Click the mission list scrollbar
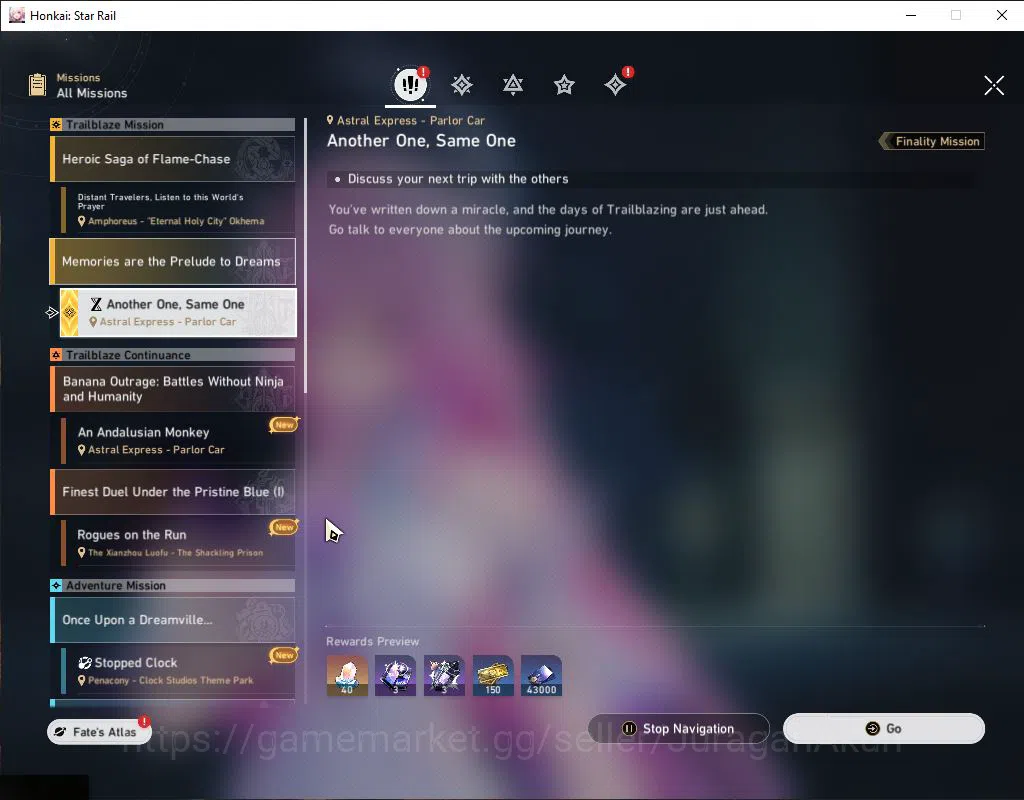 pyautogui.click(x=305, y=255)
